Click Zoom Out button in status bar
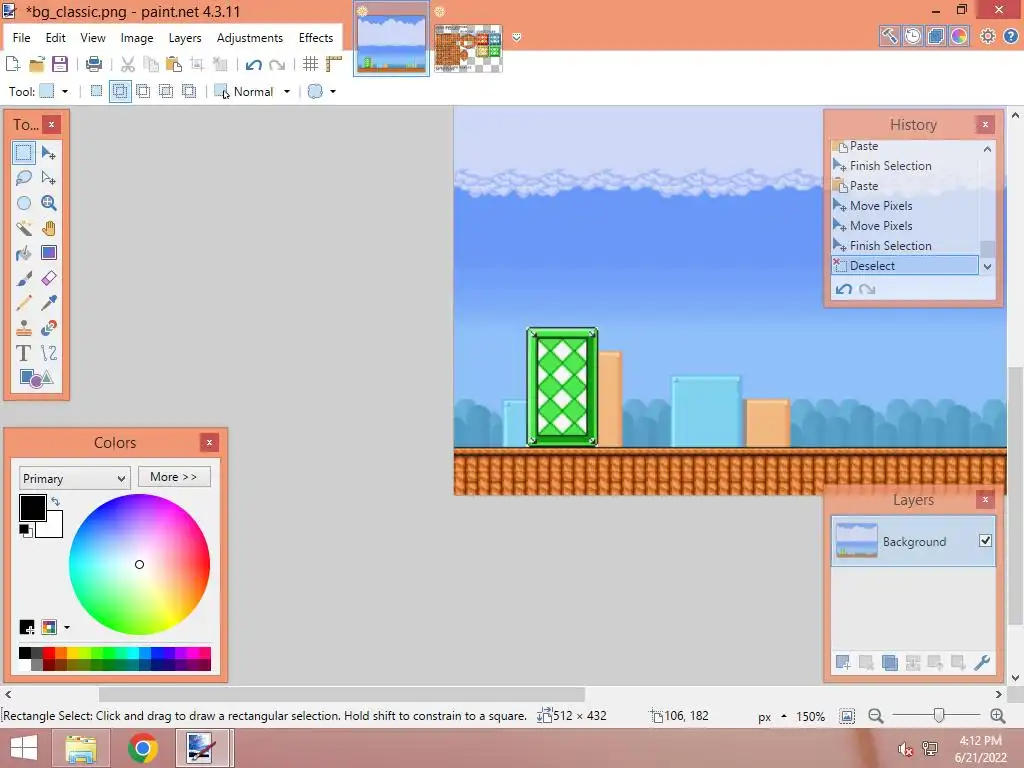1024x768 pixels. pyautogui.click(x=876, y=716)
